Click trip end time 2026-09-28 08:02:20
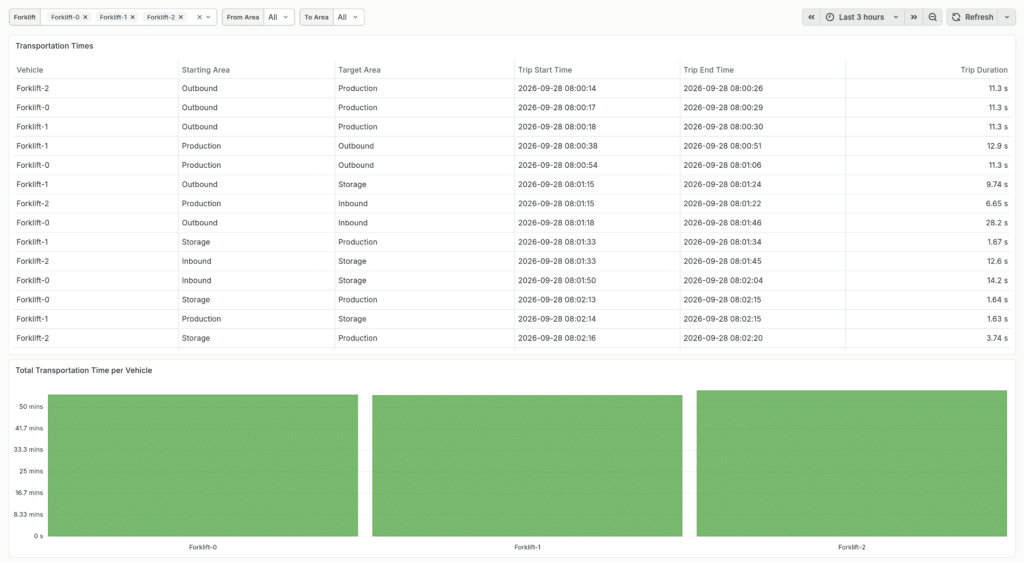The image size is (1024, 563). (x=722, y=338)
